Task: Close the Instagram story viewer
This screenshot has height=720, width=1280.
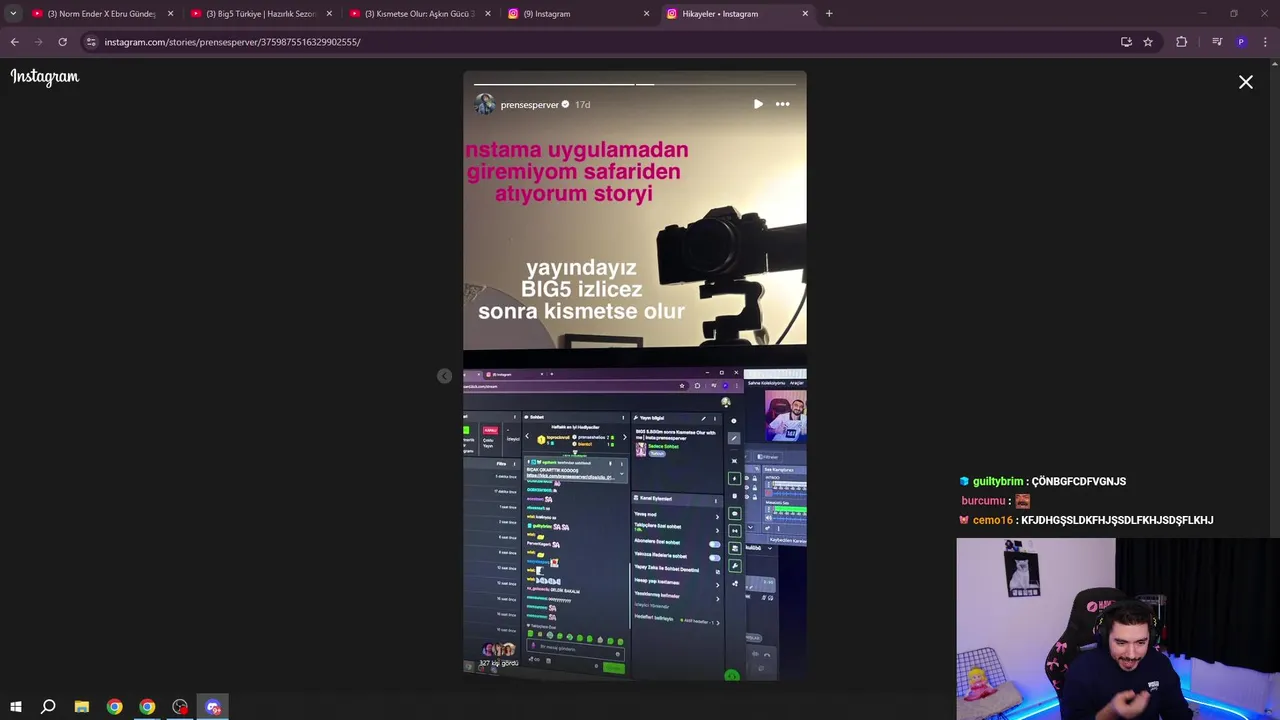Action: click(1246, 83)
